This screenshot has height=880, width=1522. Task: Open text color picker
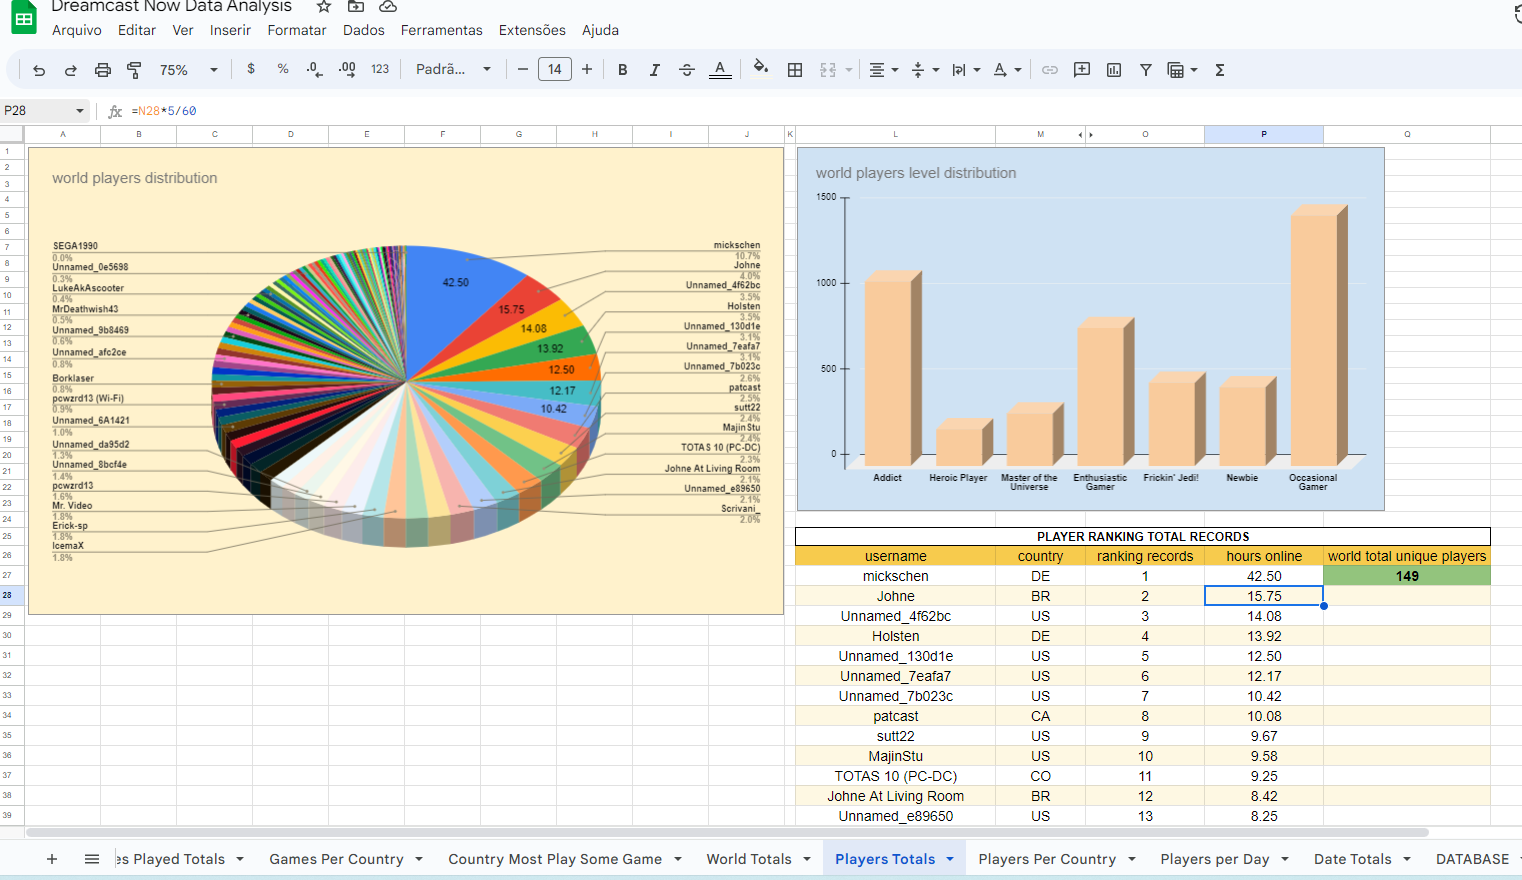(720, 70)
